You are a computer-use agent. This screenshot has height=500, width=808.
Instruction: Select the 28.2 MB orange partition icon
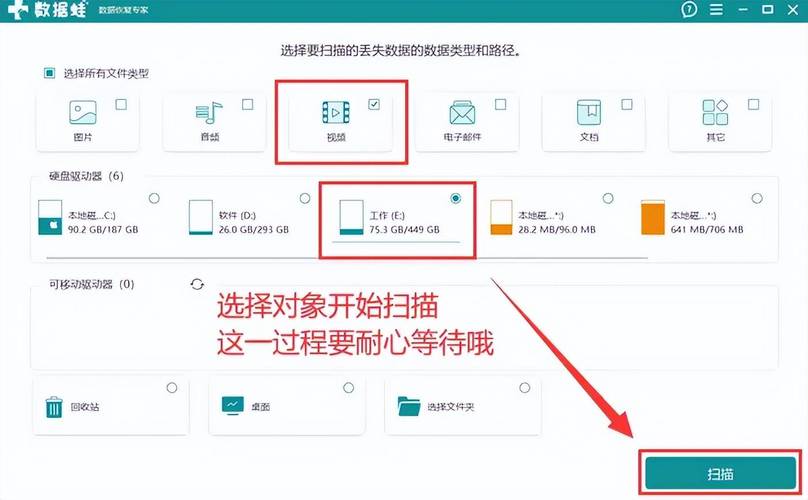coord(501,218)
